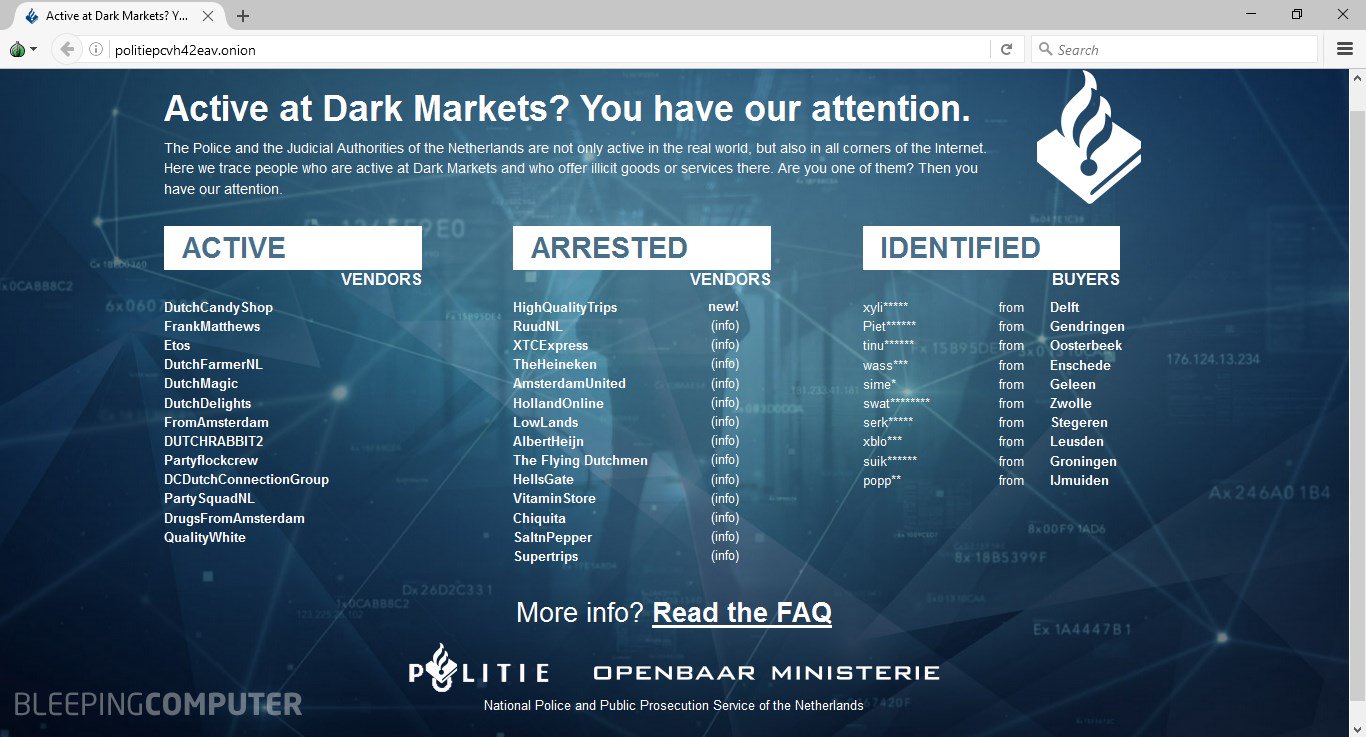Open info link for RuudNL
This screenshot has height=737, width=1366.
(x=725, y=326)
